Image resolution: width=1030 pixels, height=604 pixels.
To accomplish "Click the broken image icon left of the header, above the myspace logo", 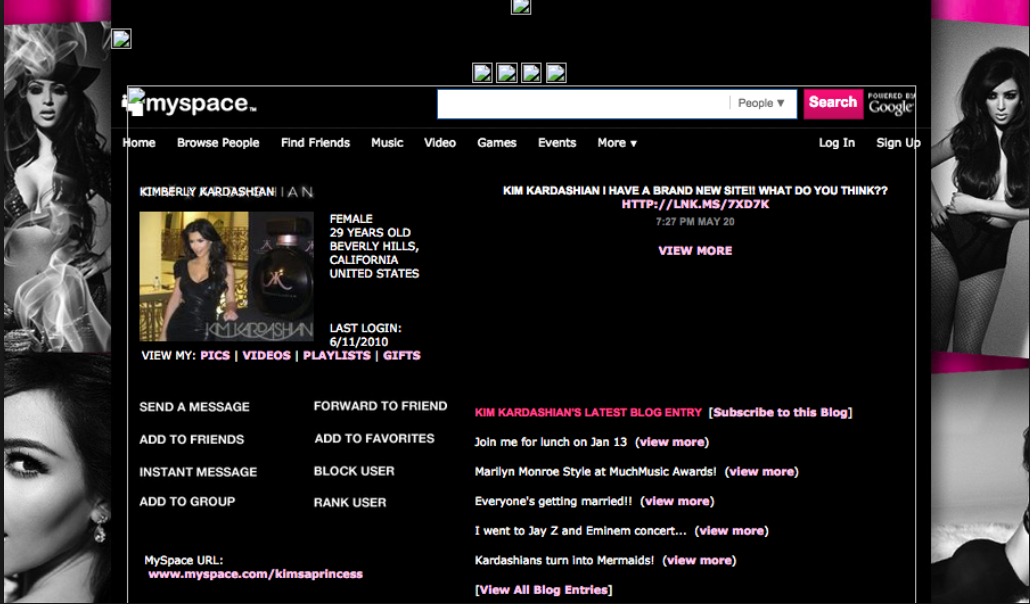I will (x=121, y=39).
